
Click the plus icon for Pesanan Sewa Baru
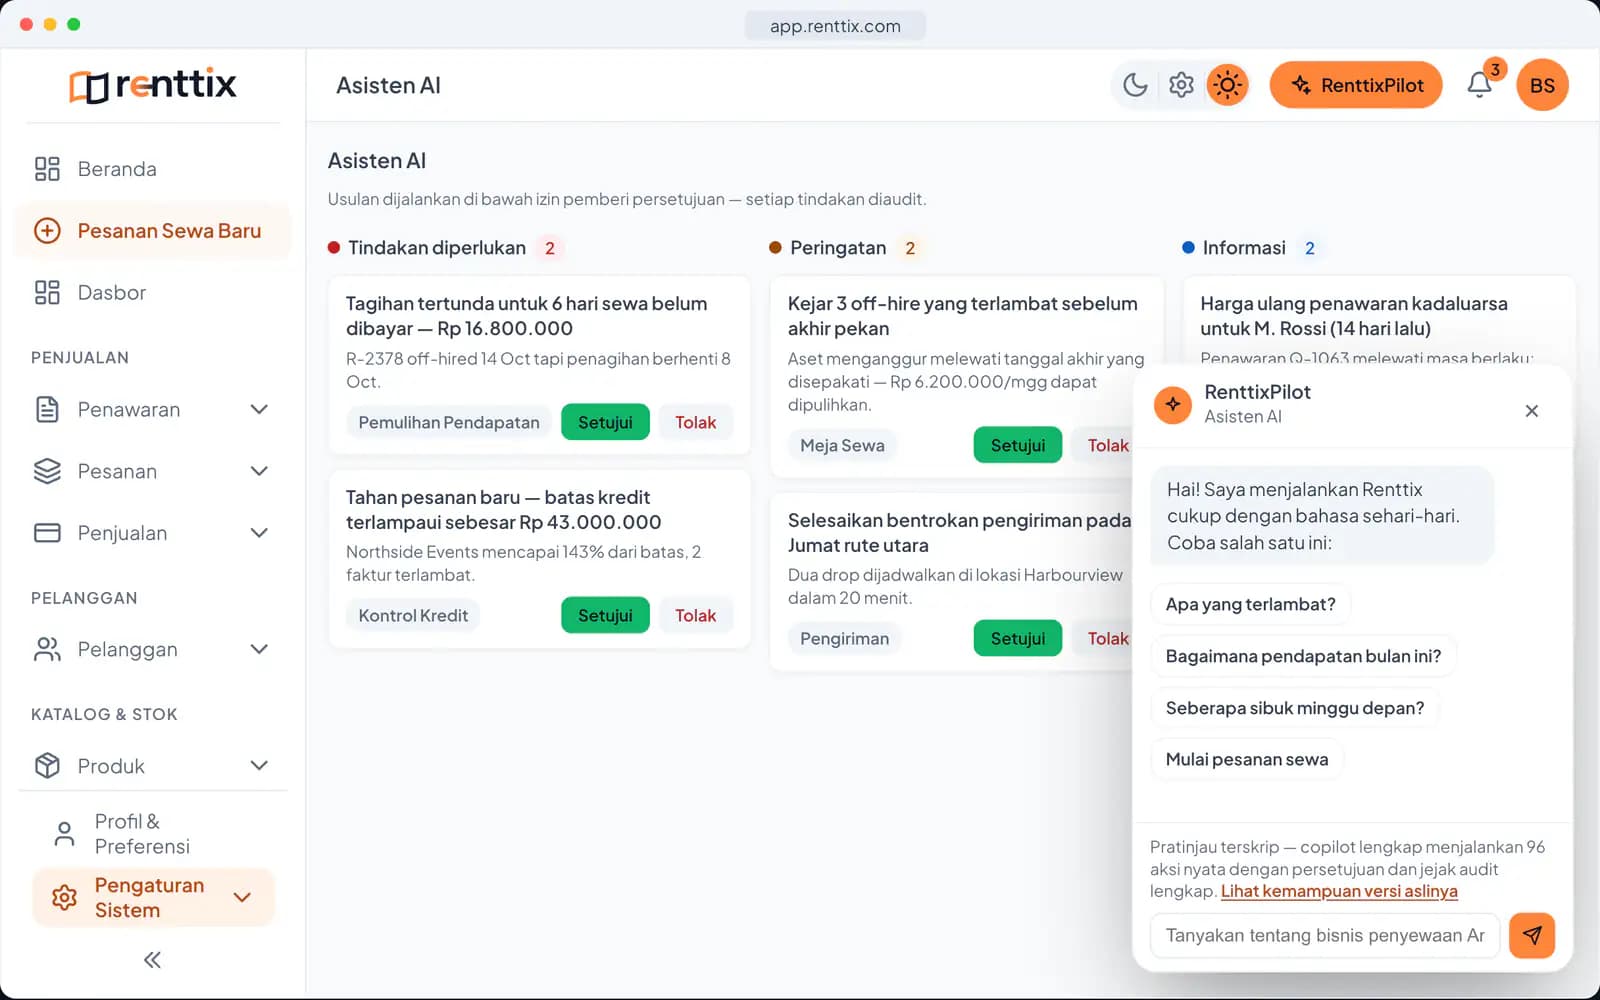coord(47,231)
